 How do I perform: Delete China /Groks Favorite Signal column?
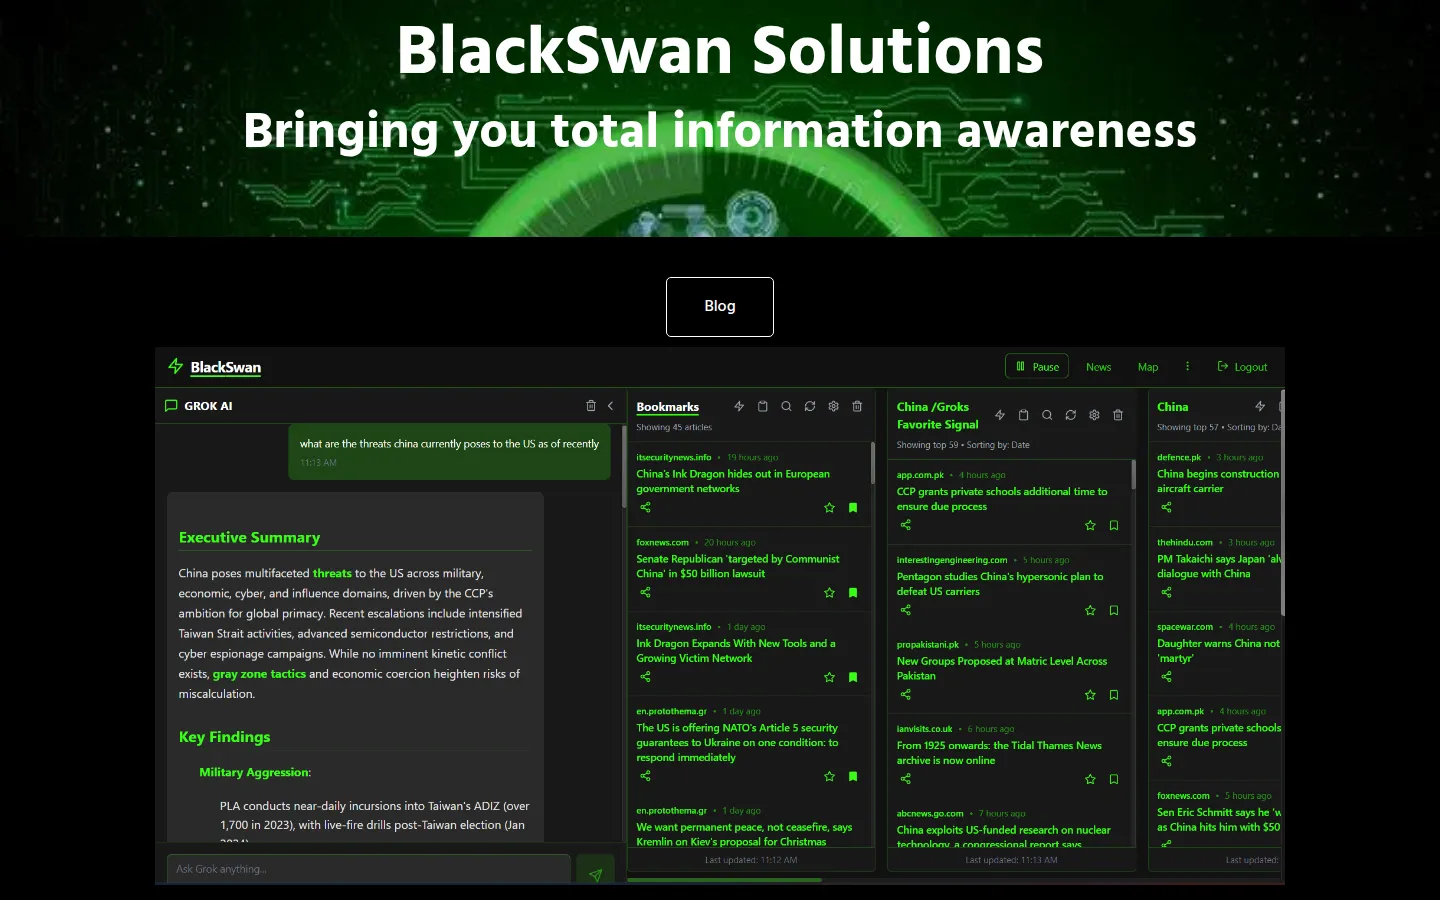(1118, 415)
